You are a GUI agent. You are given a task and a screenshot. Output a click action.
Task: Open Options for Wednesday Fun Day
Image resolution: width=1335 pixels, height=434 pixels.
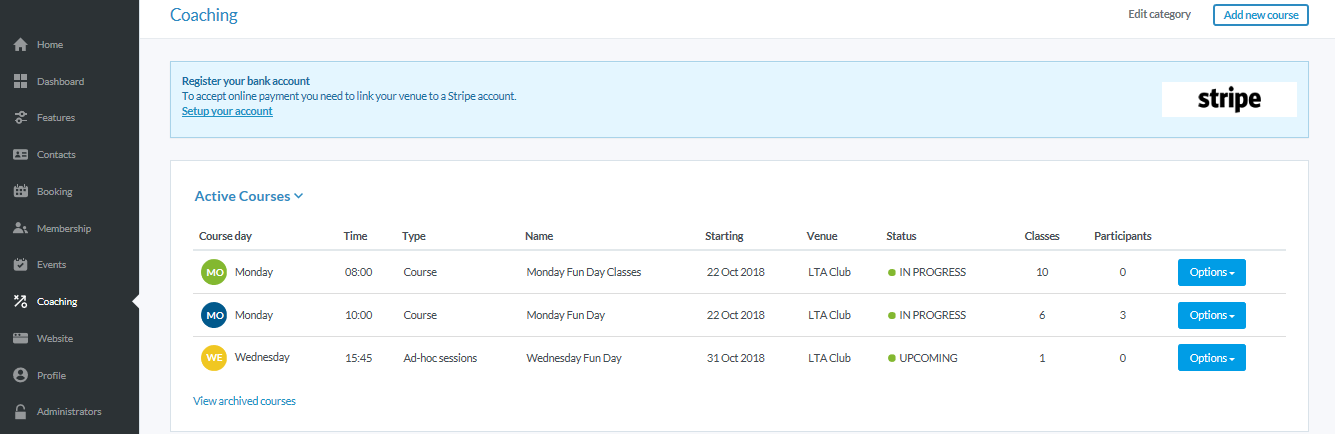(x=1211, y=358)
